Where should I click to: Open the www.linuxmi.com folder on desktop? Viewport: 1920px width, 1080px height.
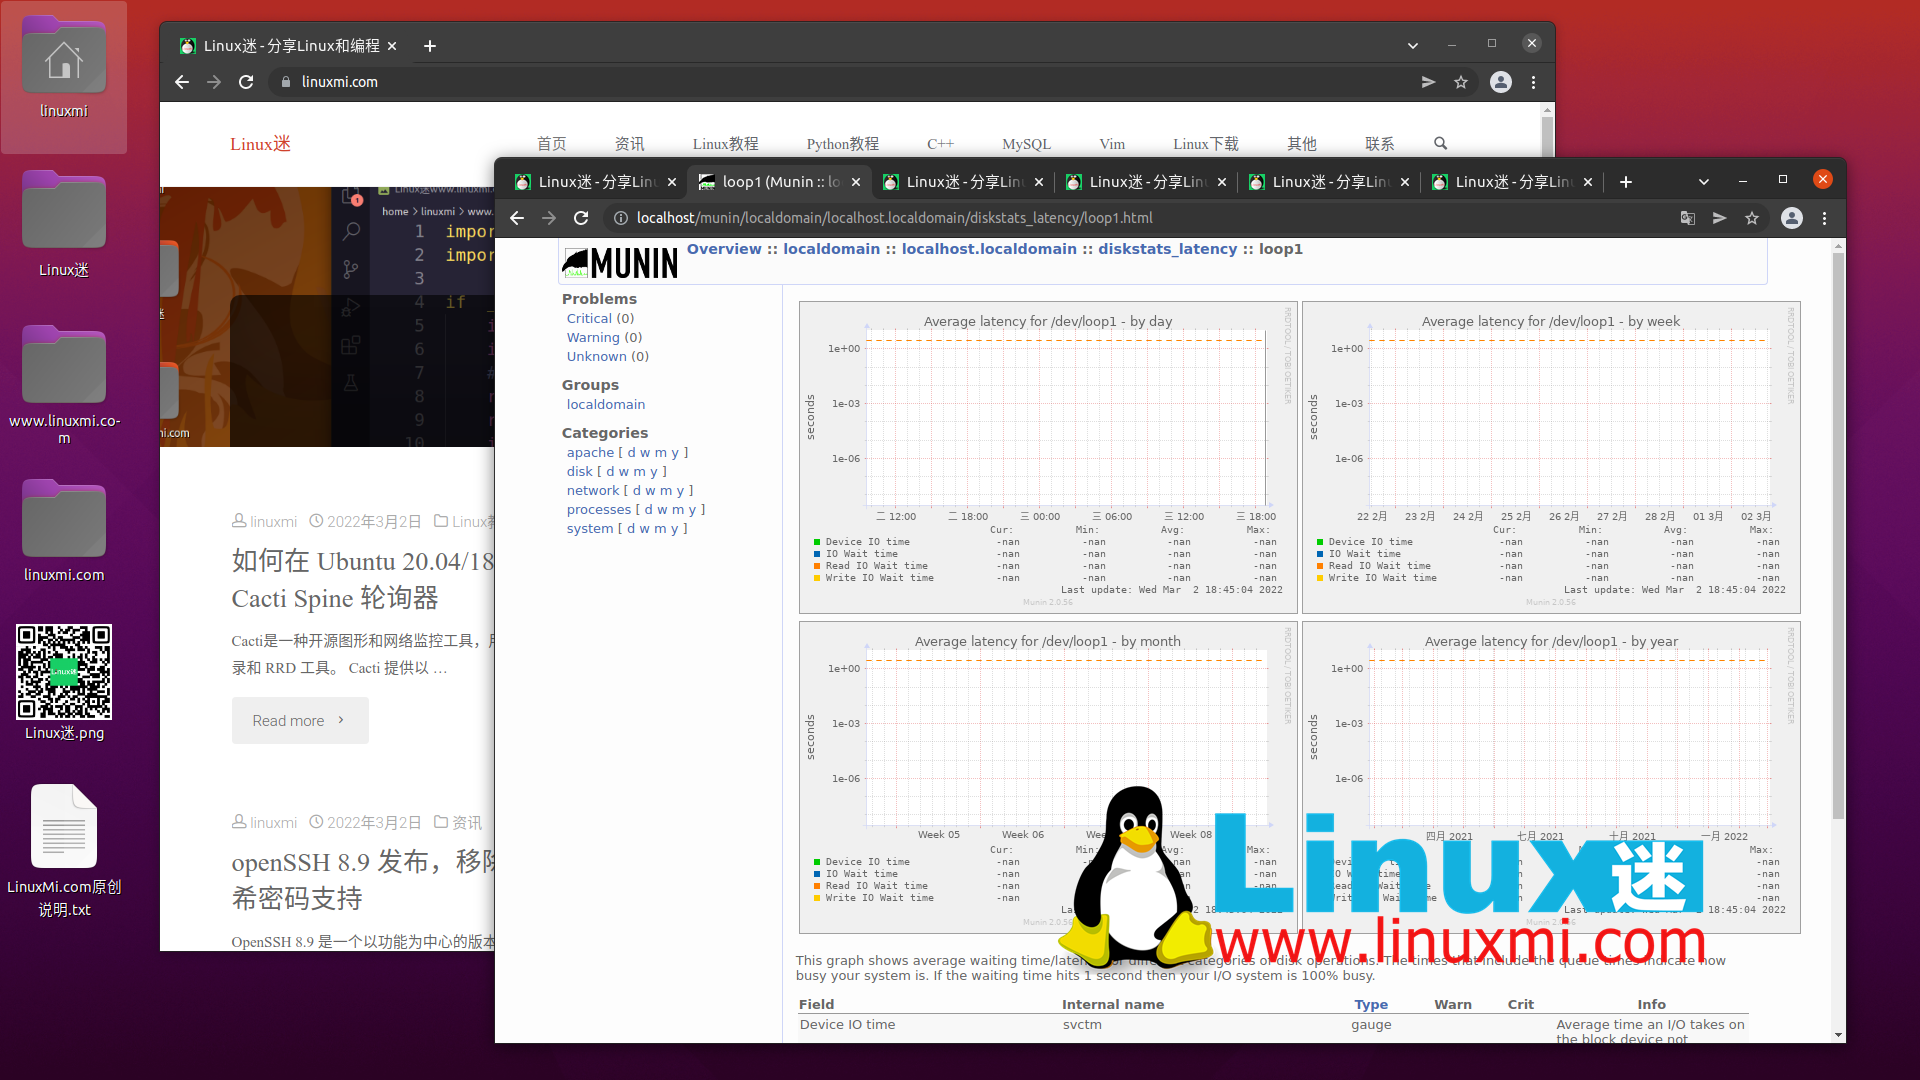[x=64, y=384]
